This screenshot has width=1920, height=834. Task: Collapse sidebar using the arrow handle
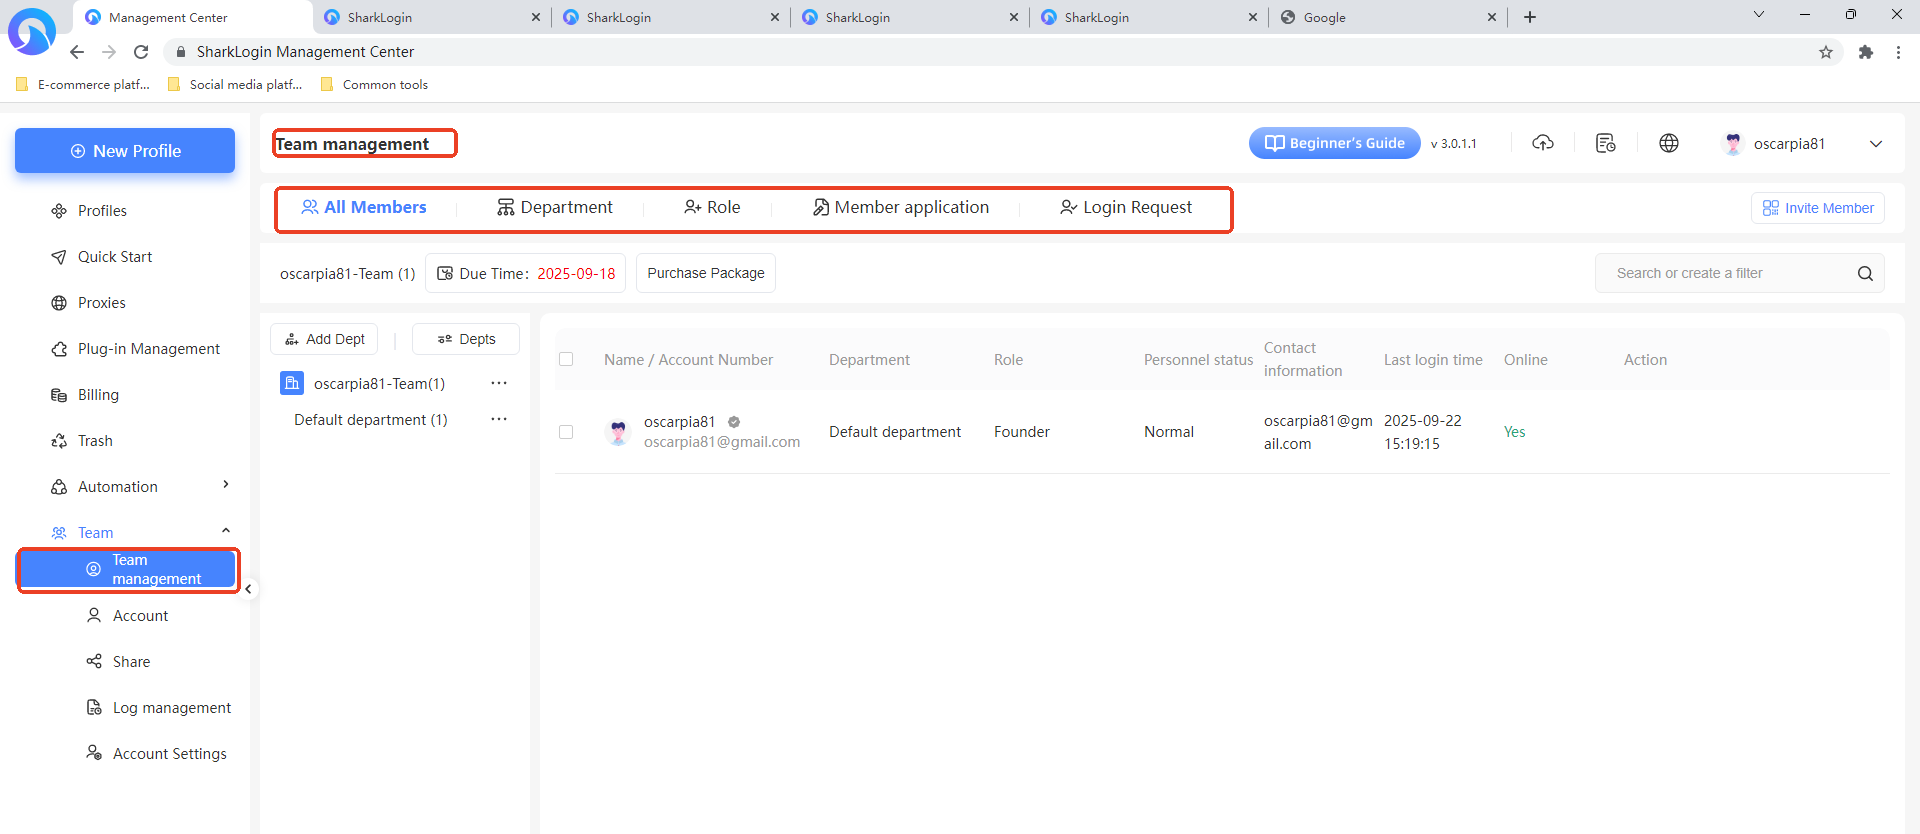(249, 589)
